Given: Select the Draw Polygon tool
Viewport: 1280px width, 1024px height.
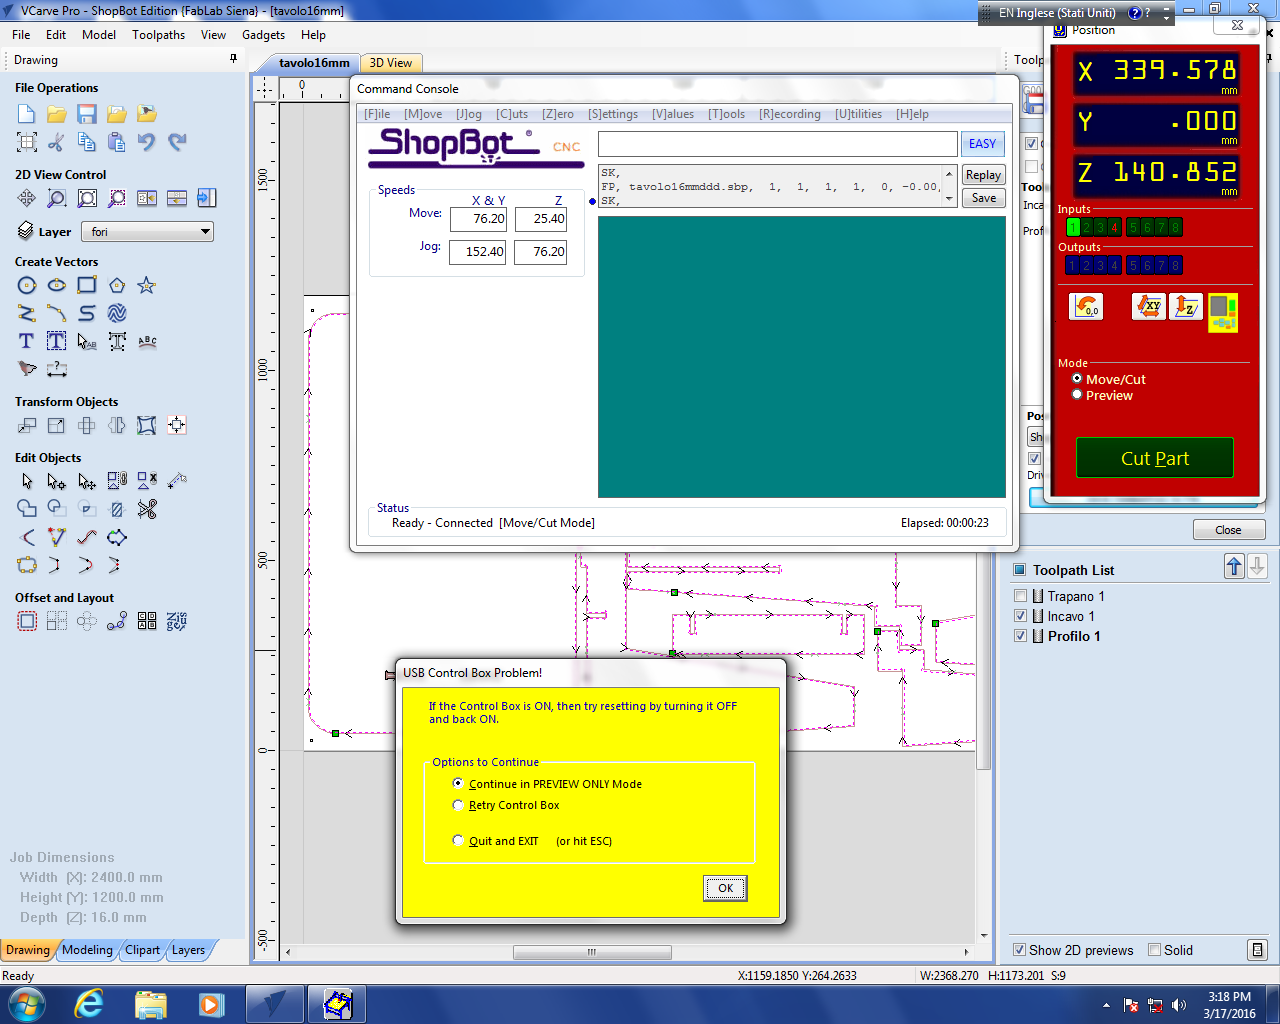Looking at the screenshot, I should tap(117, 286).
